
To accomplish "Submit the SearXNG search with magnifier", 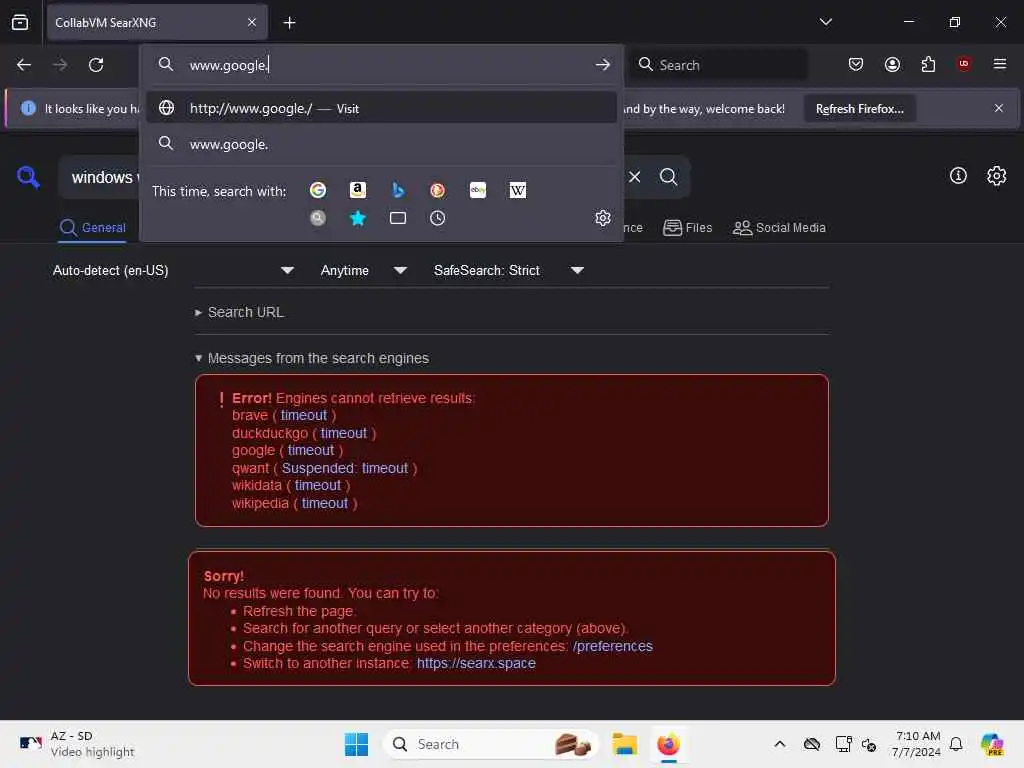I will click(x=668, y=177).
